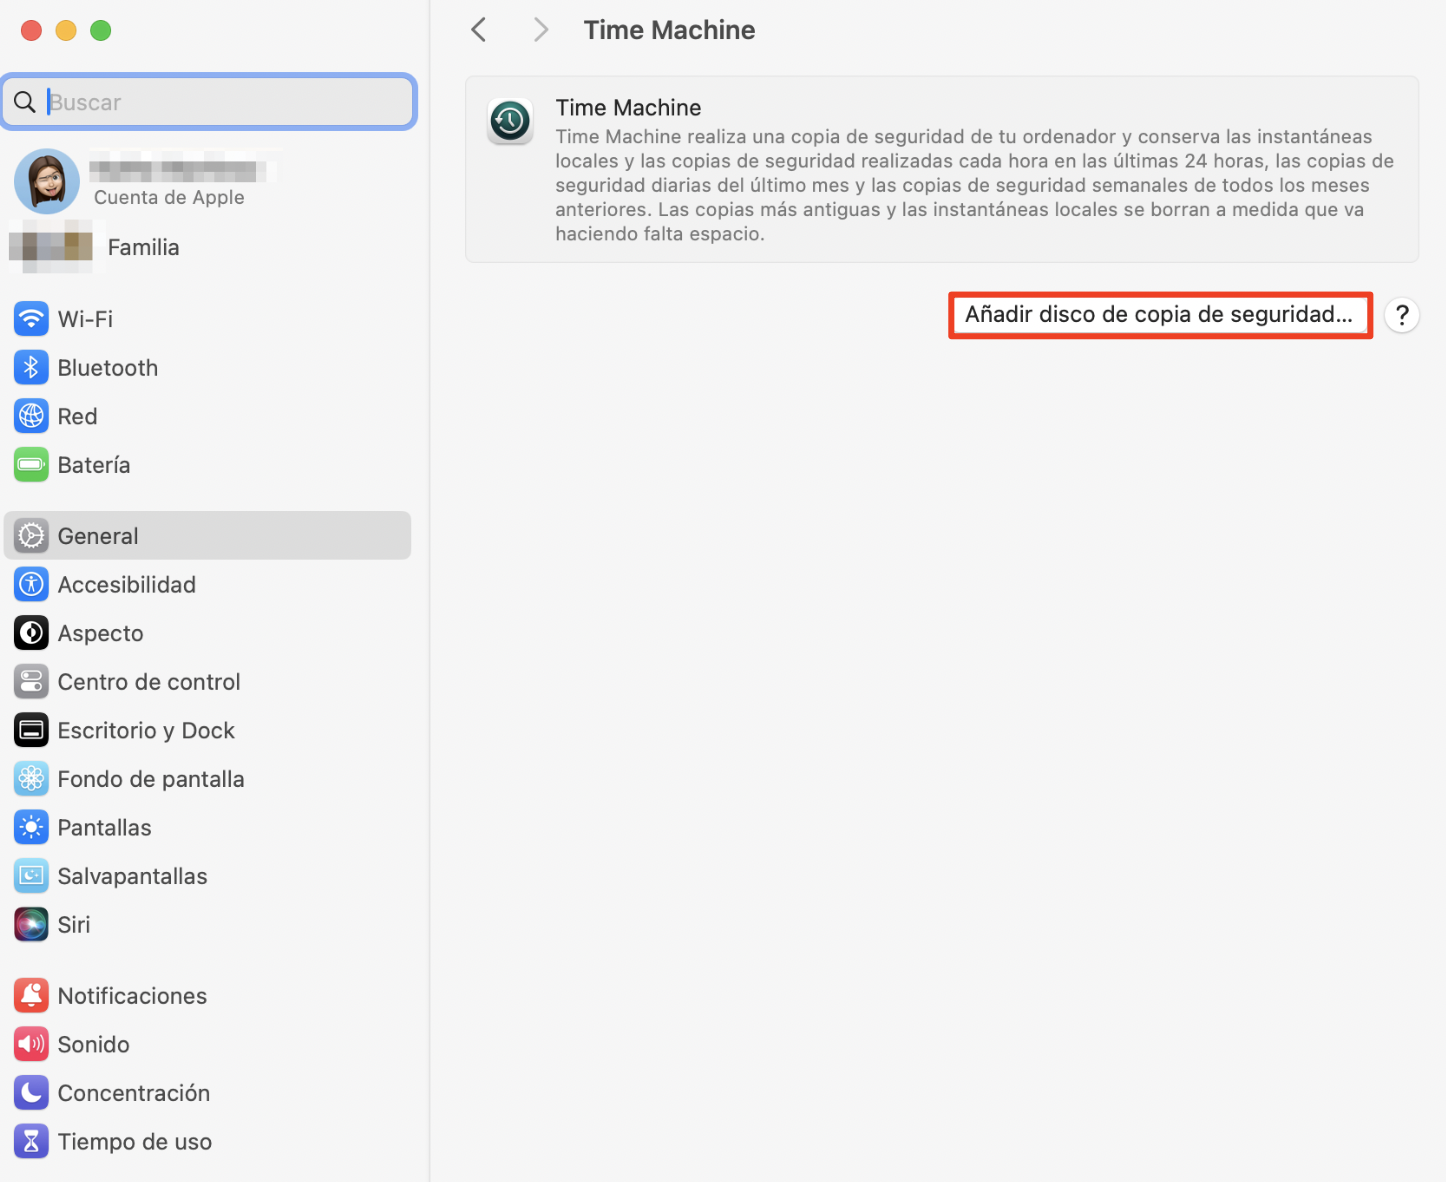
Task: Click the Sonido speaker icon
Action: pos(31,1044)
